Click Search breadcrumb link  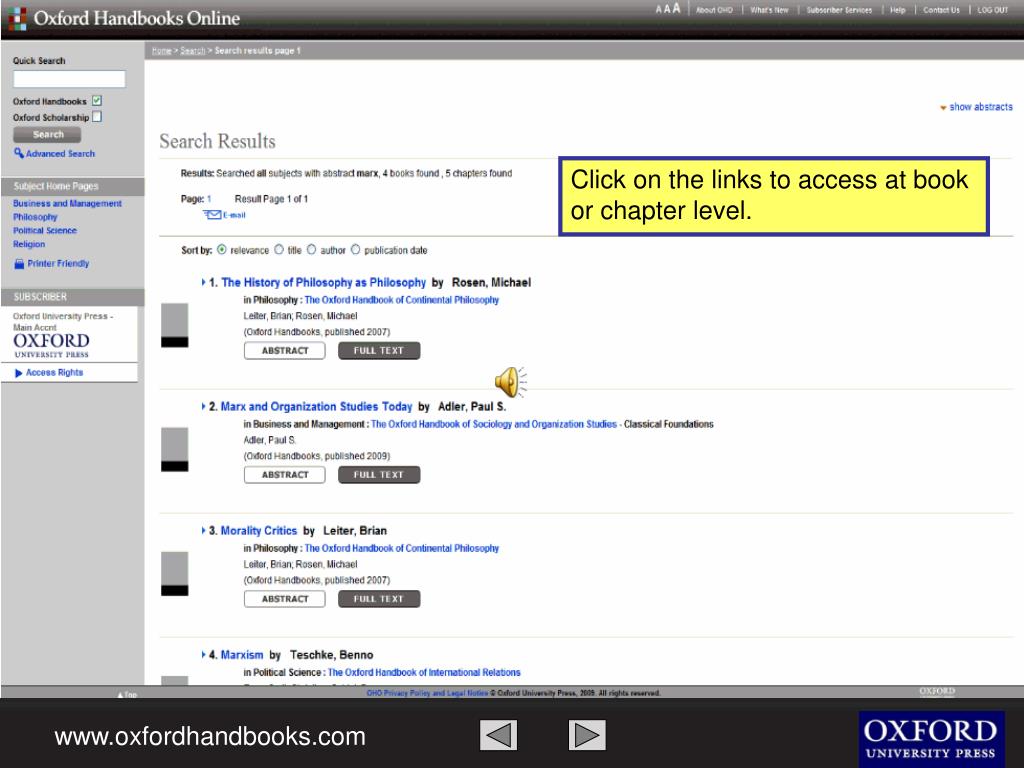pyautogui.click(x=193, y=51)
